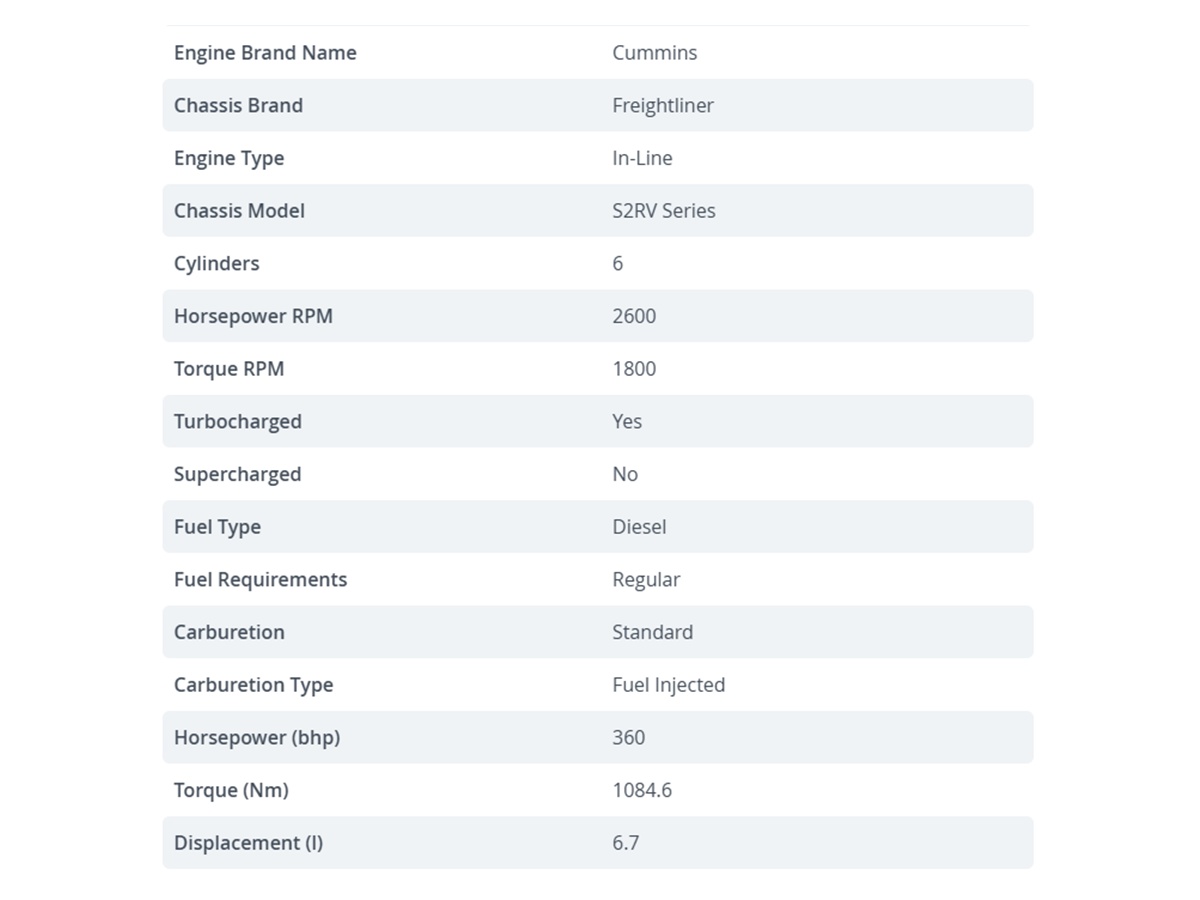Click the Carburetion value Standard

coord(652,632)
